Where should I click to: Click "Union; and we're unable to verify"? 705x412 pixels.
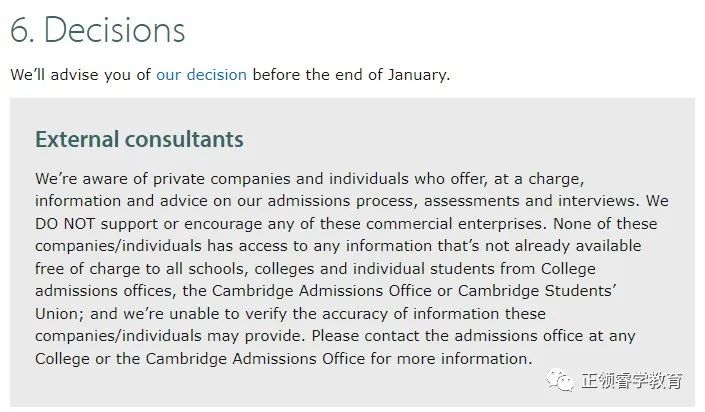click(x=161, y=313)
